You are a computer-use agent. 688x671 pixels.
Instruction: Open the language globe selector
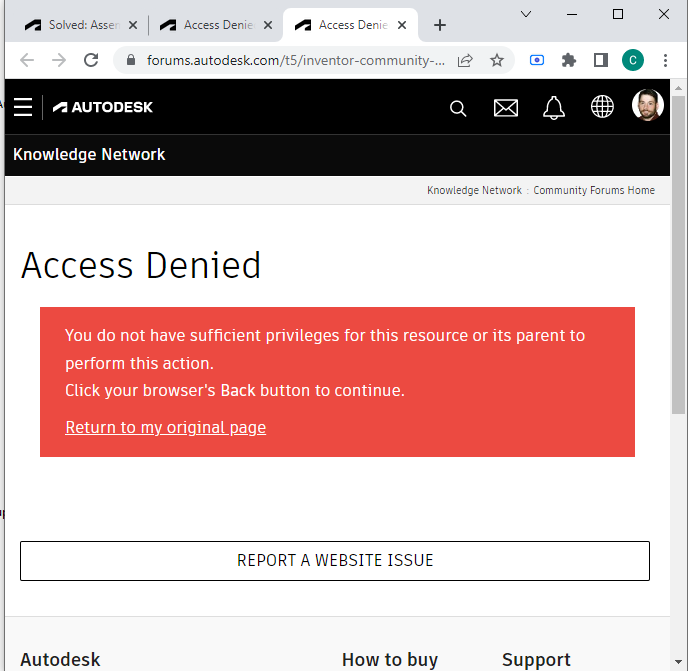(602, 107)
